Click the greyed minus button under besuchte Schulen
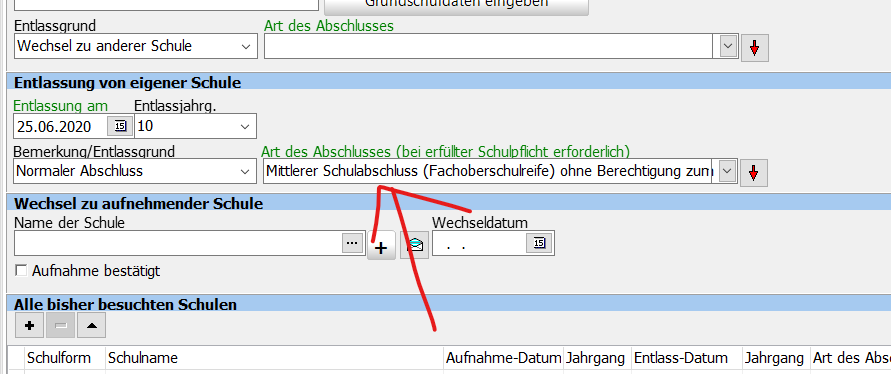 (60, 325)
